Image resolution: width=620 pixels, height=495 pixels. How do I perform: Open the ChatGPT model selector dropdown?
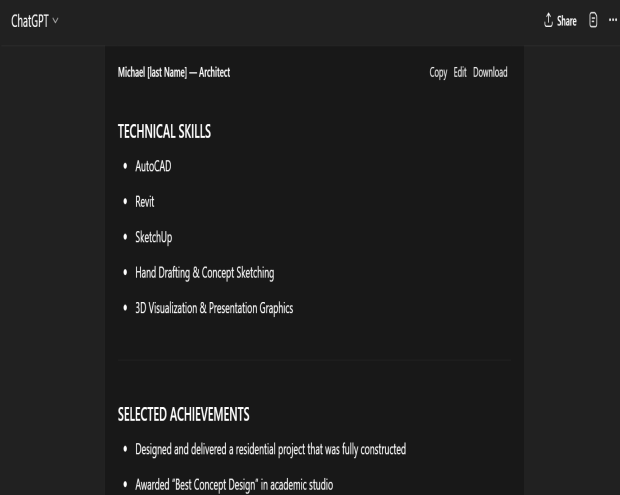coord(34,21)
